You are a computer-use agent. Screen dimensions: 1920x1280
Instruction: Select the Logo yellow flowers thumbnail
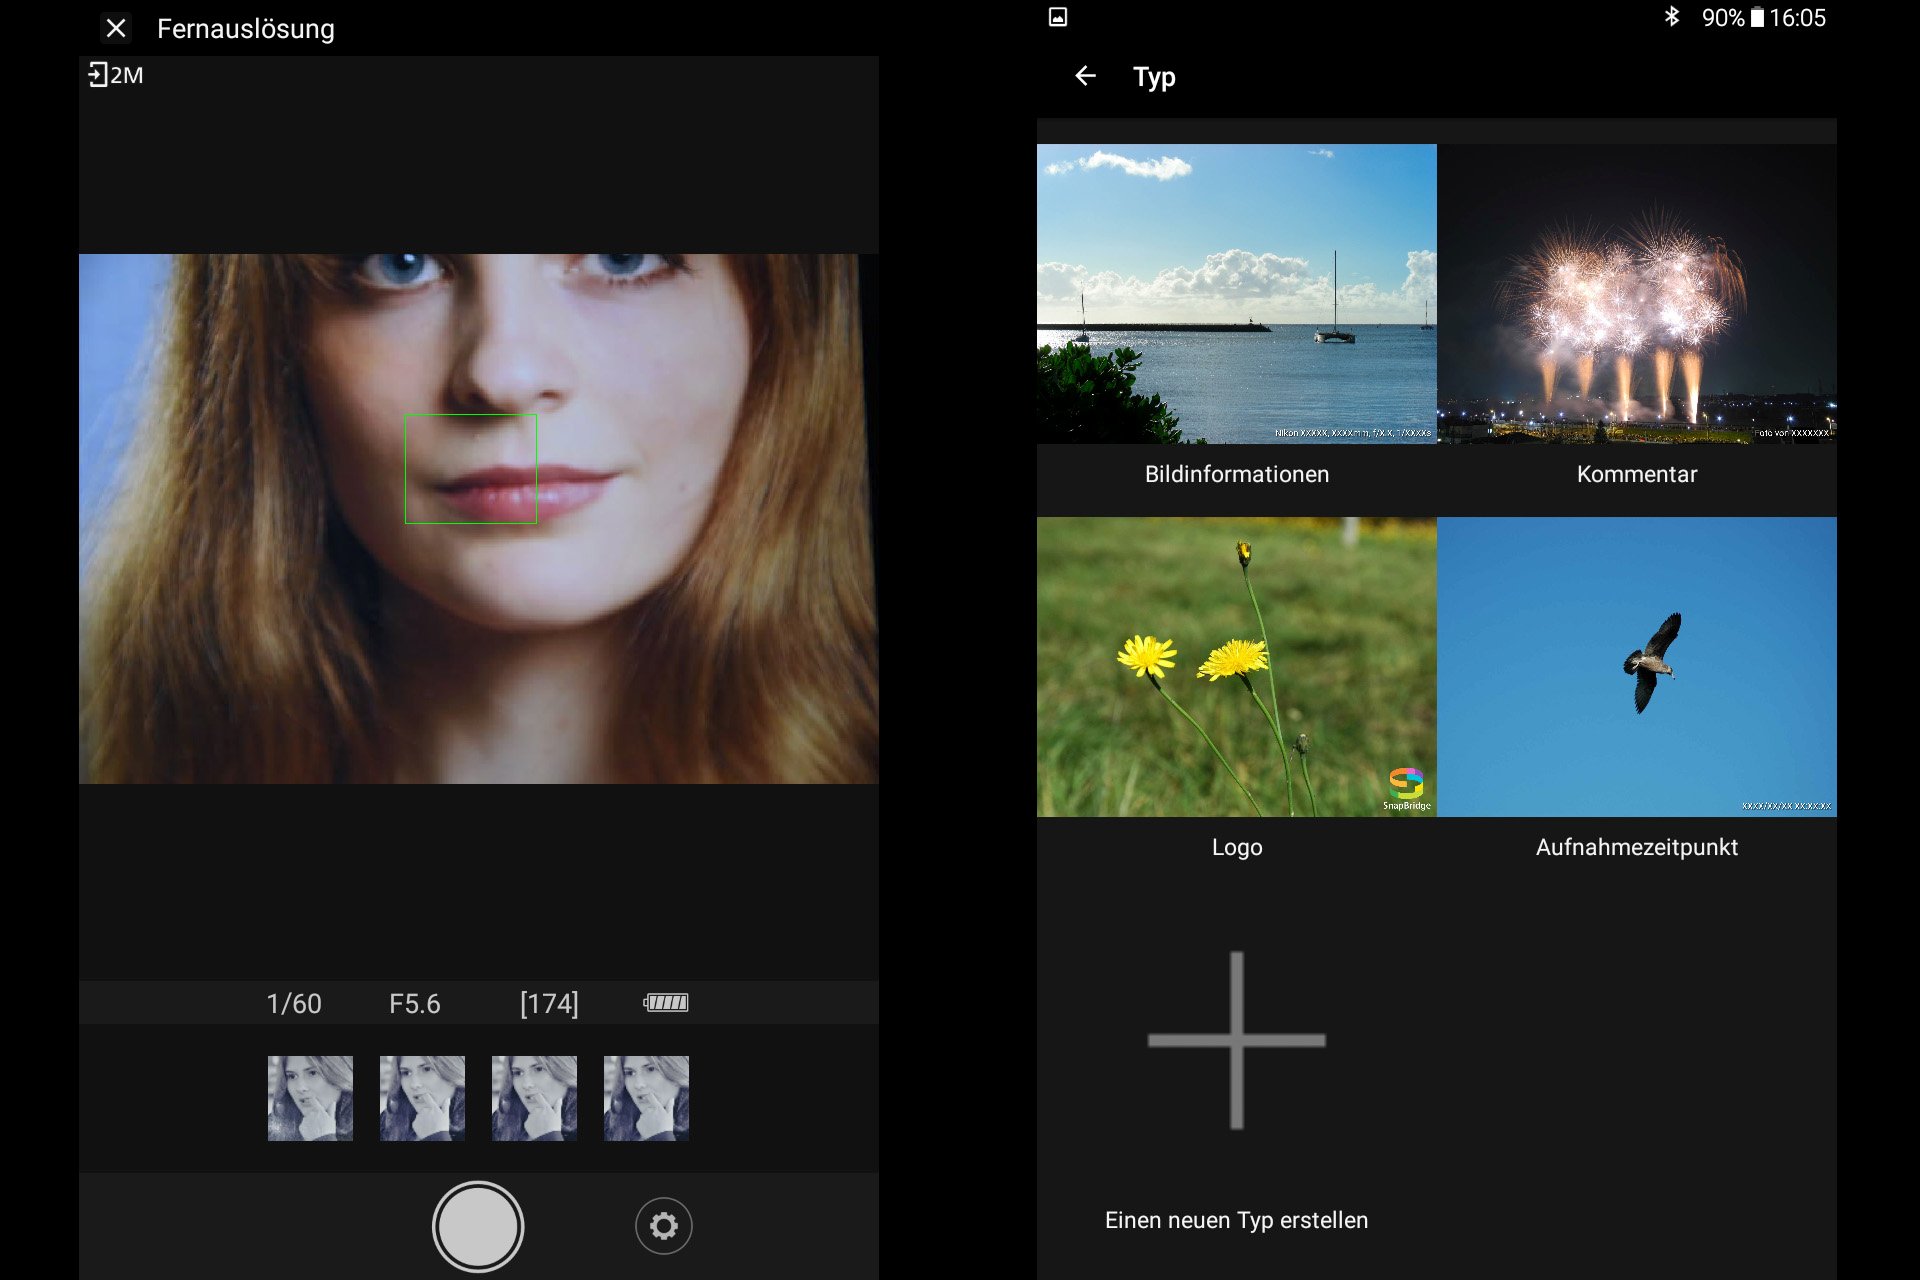coord(1237,667)
